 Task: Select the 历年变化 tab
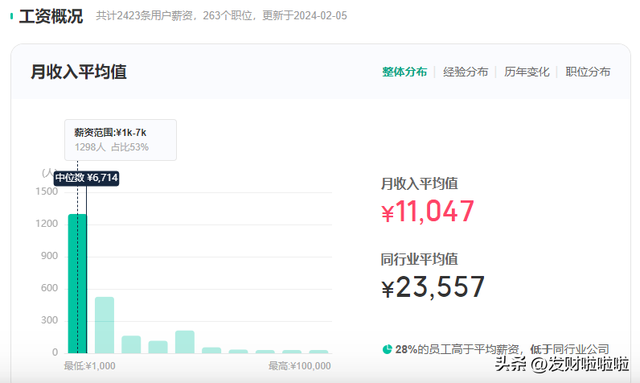click(x=527, y=72)
